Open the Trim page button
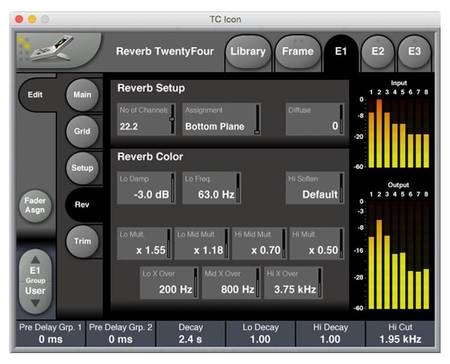450x364 pixels. point(82,241)
